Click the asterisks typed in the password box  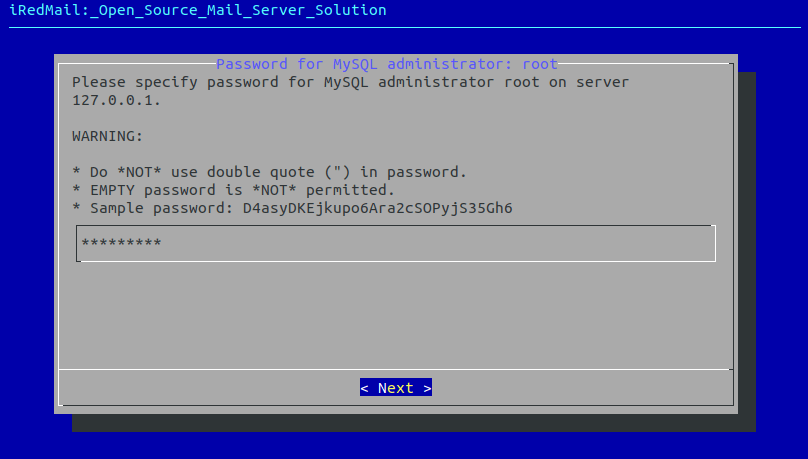coord(121,243)
